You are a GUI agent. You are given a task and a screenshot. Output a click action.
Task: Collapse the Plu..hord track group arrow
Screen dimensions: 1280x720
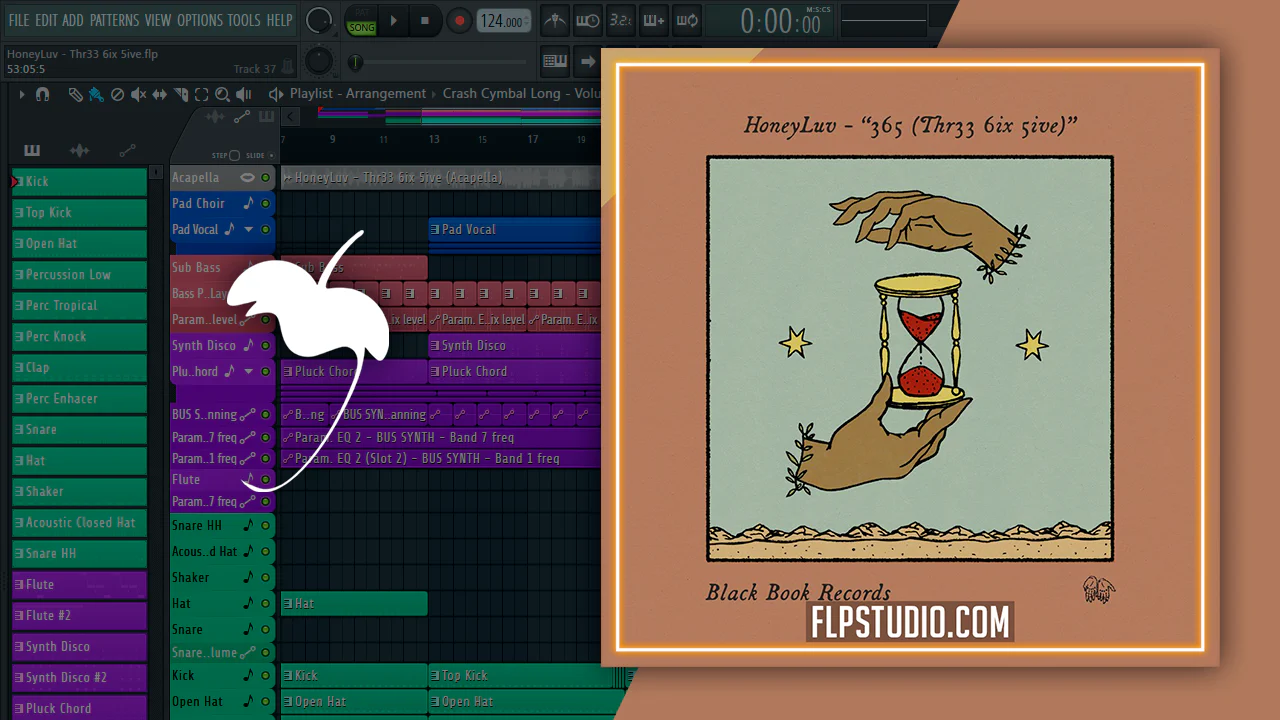(x=249, y=372)
